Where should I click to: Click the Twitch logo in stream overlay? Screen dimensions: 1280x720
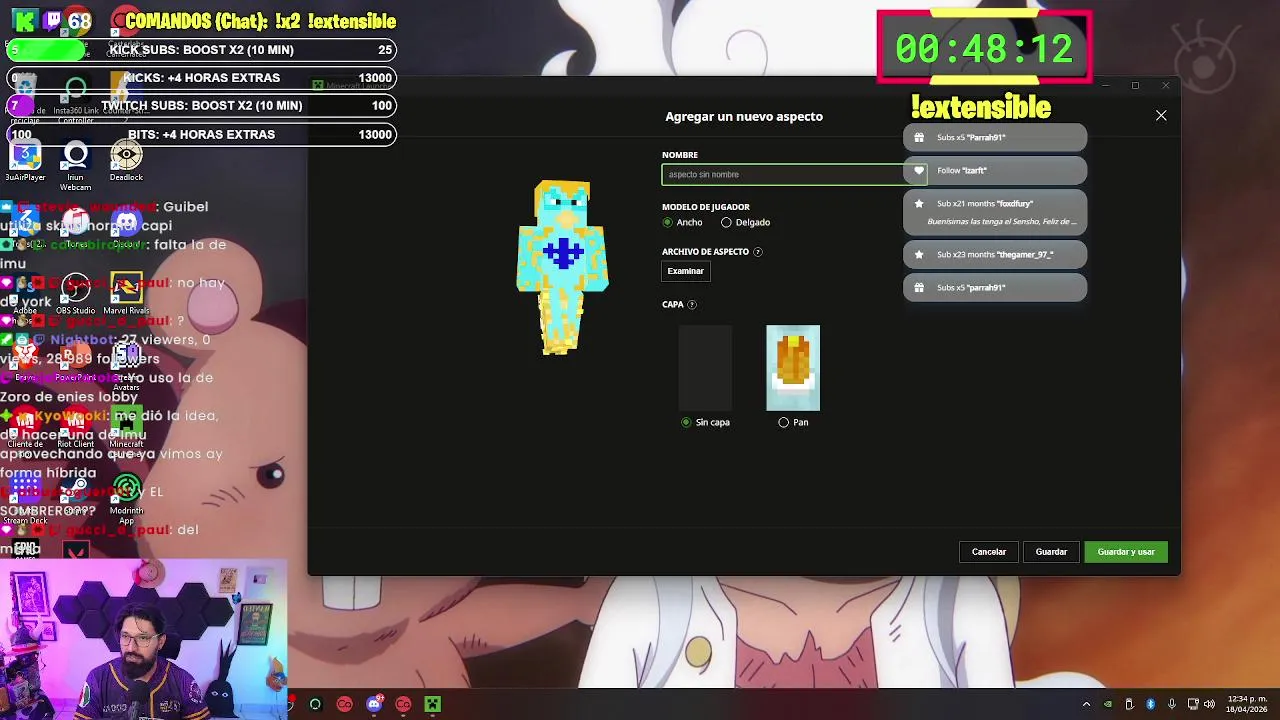point(53,20)
